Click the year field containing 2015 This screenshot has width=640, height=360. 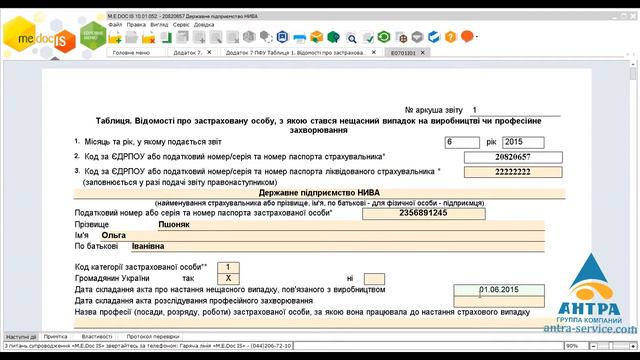523,142
